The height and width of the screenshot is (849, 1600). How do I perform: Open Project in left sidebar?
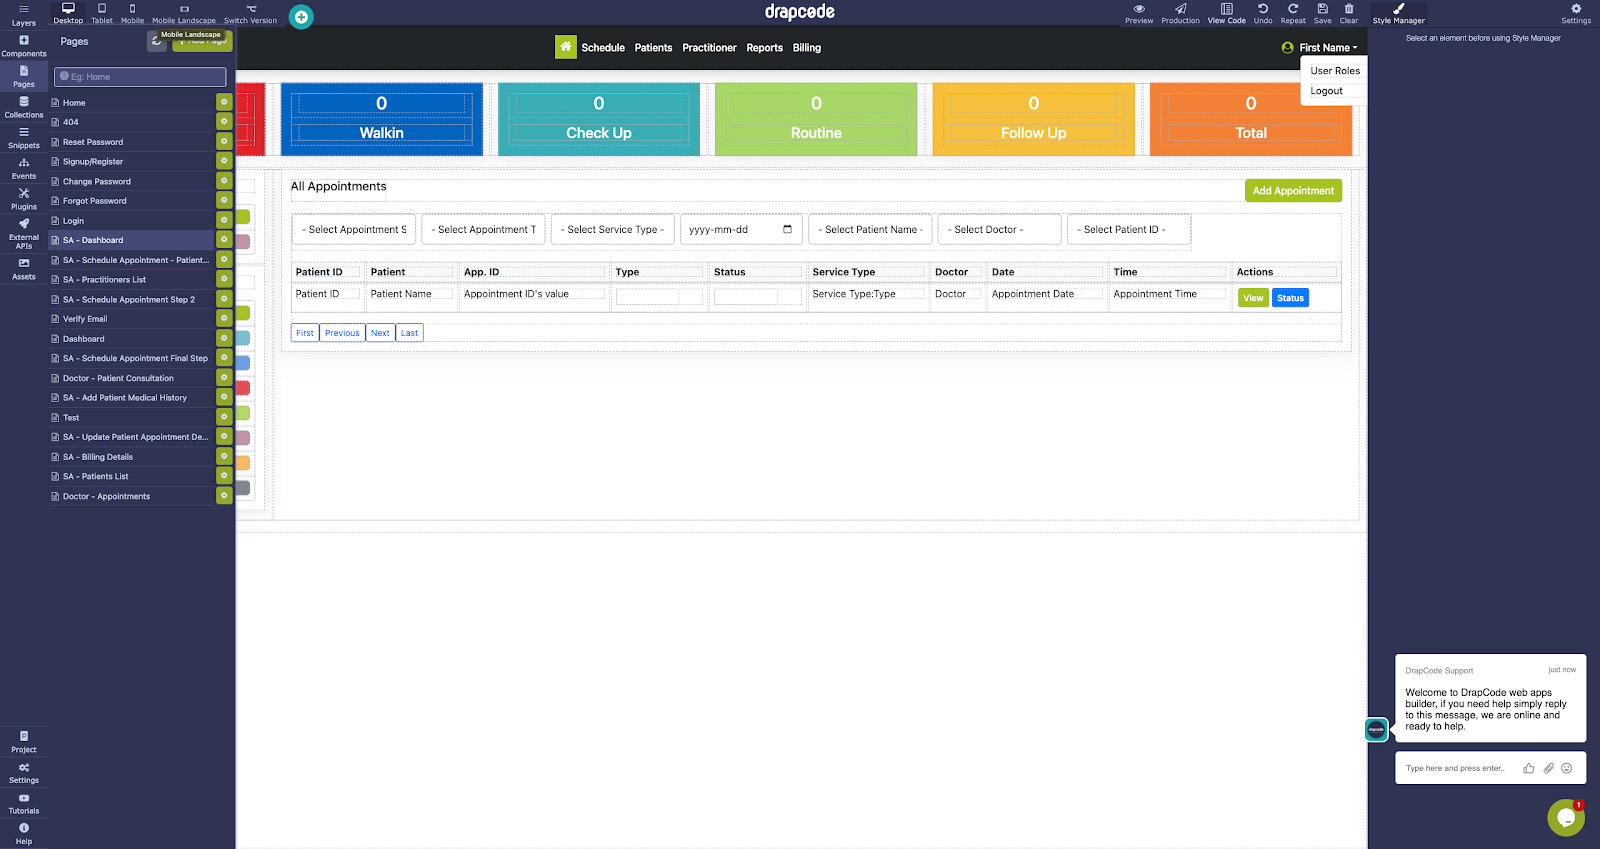click(23, 742)
